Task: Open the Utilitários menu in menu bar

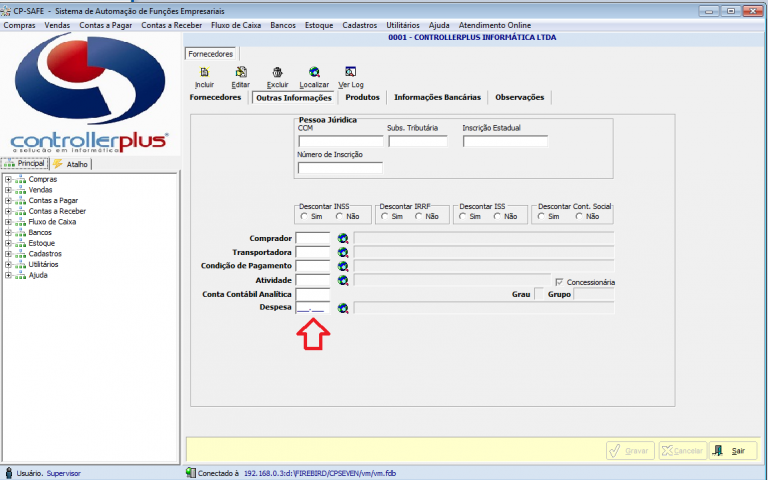Action: pyautogui.click(x=403, y=25)
